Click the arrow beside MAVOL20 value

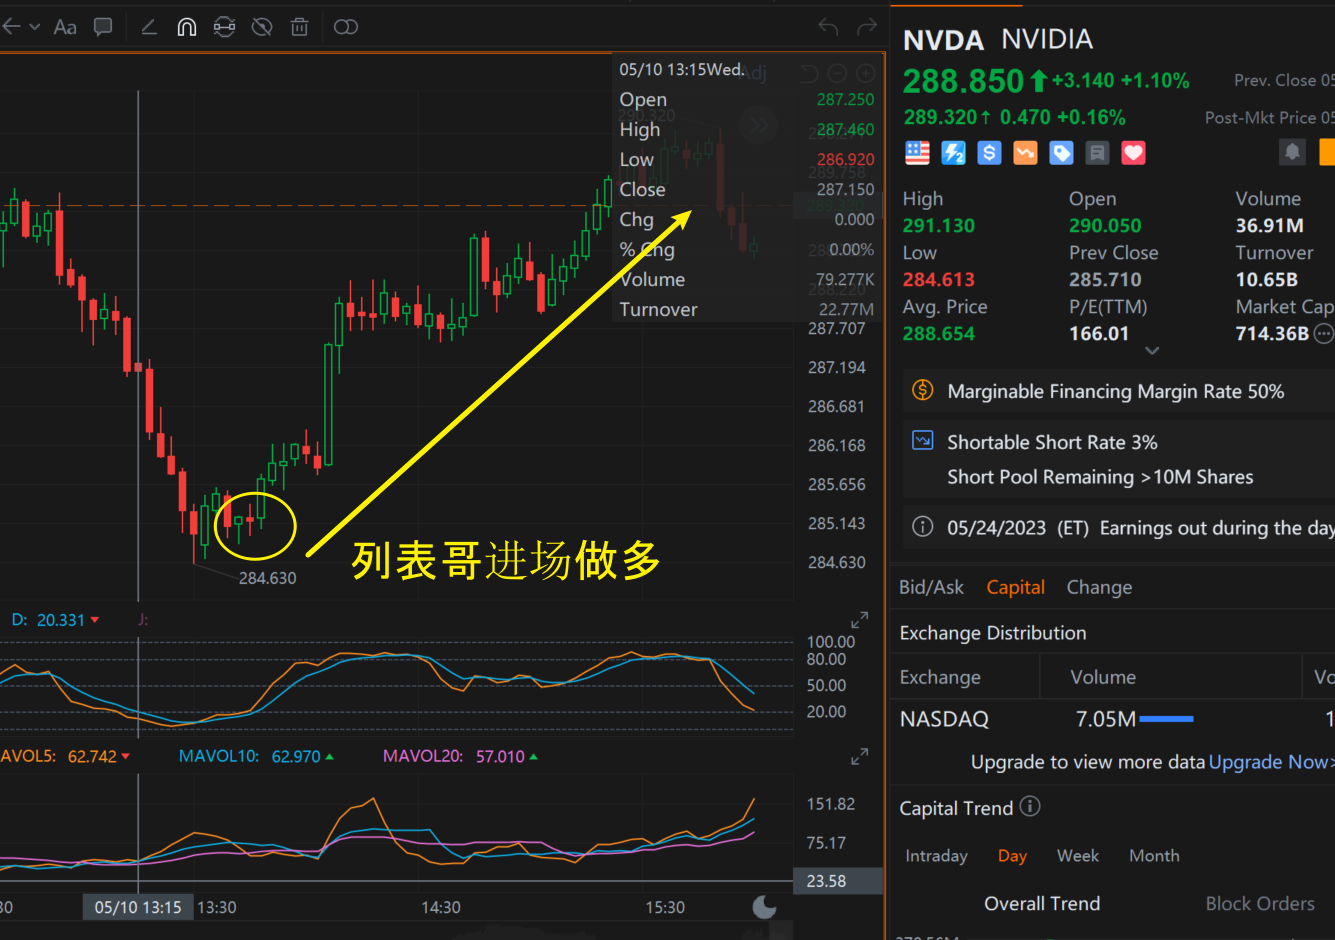[x=534, y=757]
